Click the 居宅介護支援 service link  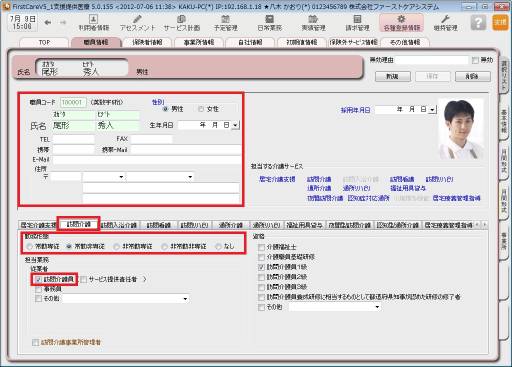[277, 179]
